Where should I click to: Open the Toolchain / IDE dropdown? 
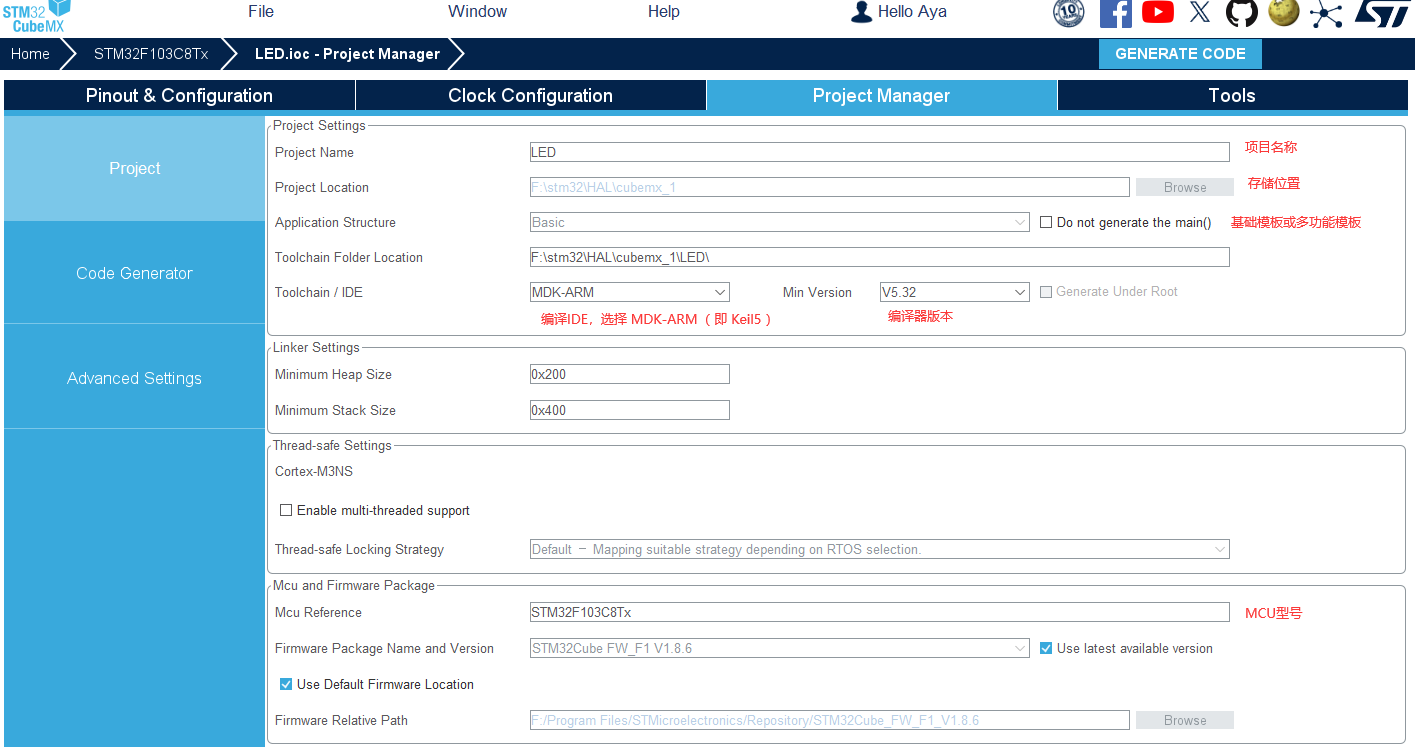coord(629,292)
